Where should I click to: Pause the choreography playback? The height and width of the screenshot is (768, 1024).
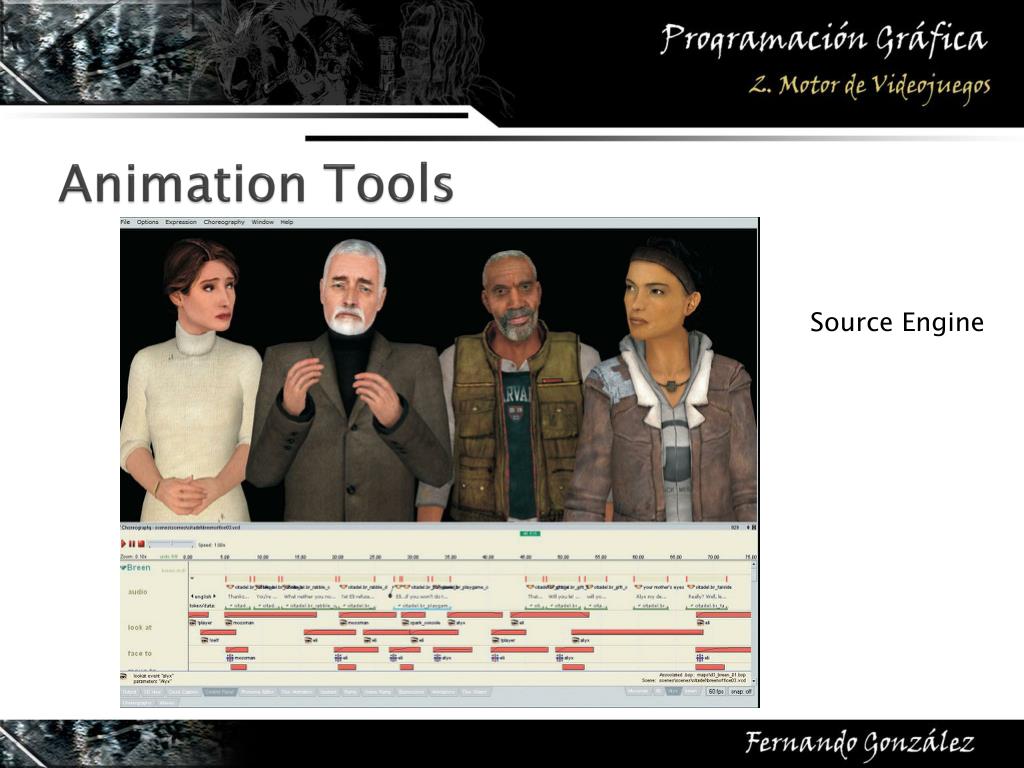(132, 543)
